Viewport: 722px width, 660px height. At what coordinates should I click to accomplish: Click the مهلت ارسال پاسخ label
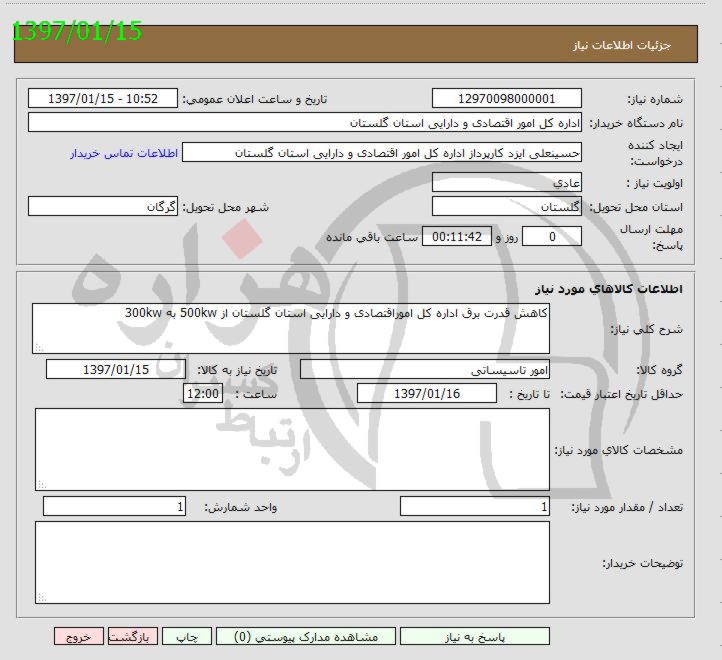point(652,237)
